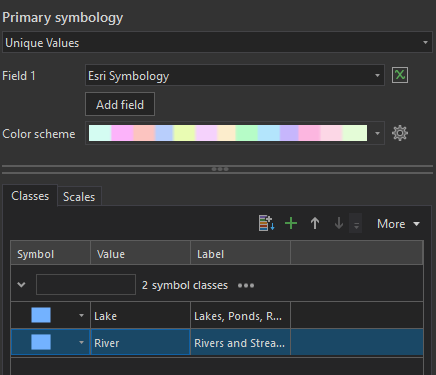Switch to the Scales tab

coord(79,197)
